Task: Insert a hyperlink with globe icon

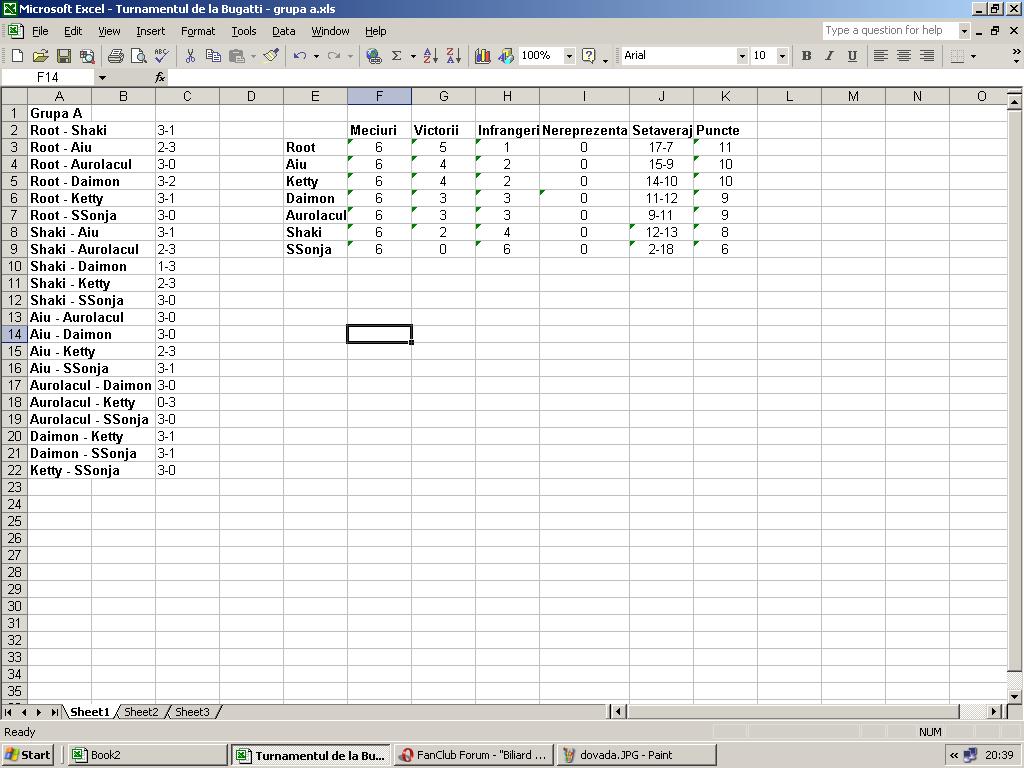Action: point(374,56)
